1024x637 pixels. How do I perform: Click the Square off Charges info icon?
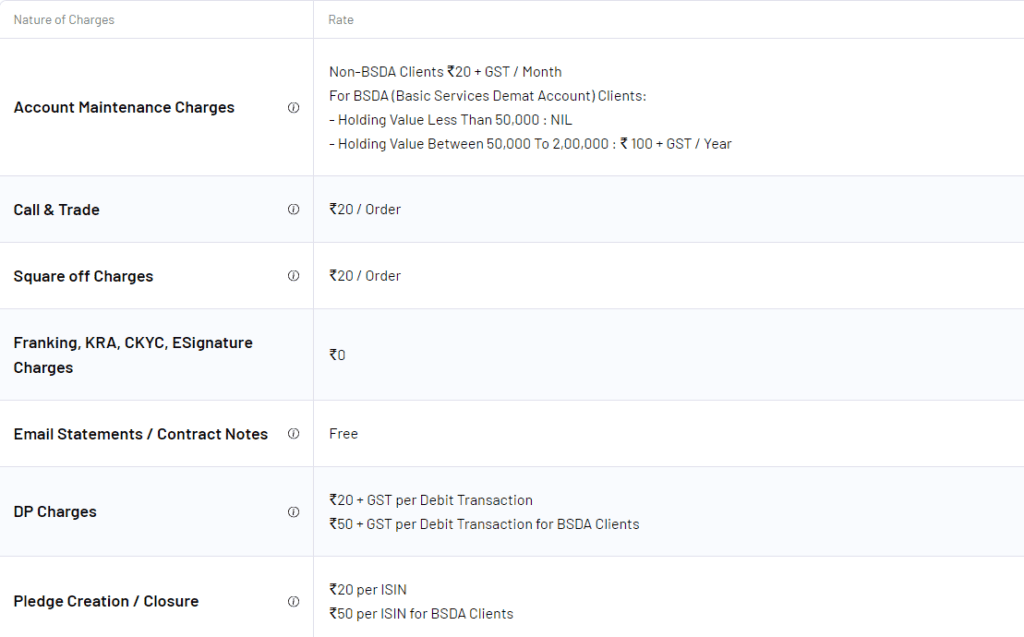[x=293, y=276]
